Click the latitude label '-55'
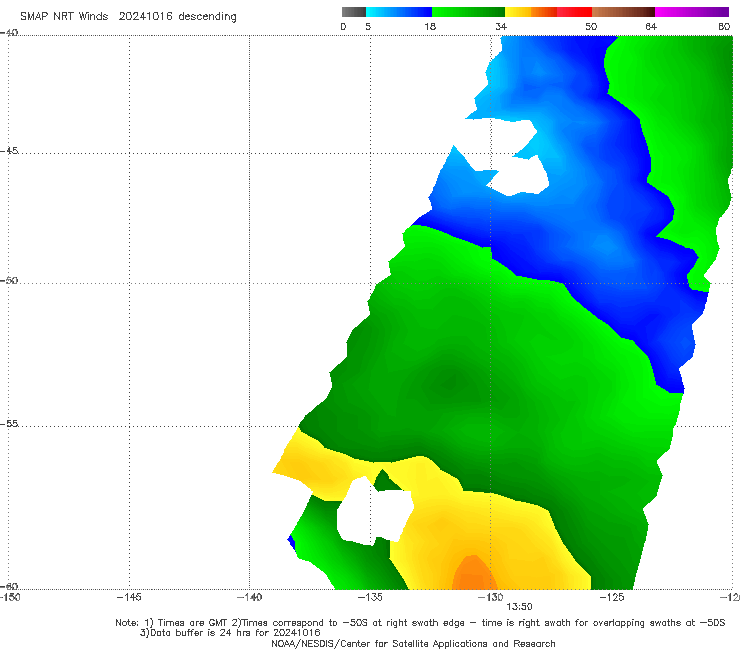 click(9, 423)
